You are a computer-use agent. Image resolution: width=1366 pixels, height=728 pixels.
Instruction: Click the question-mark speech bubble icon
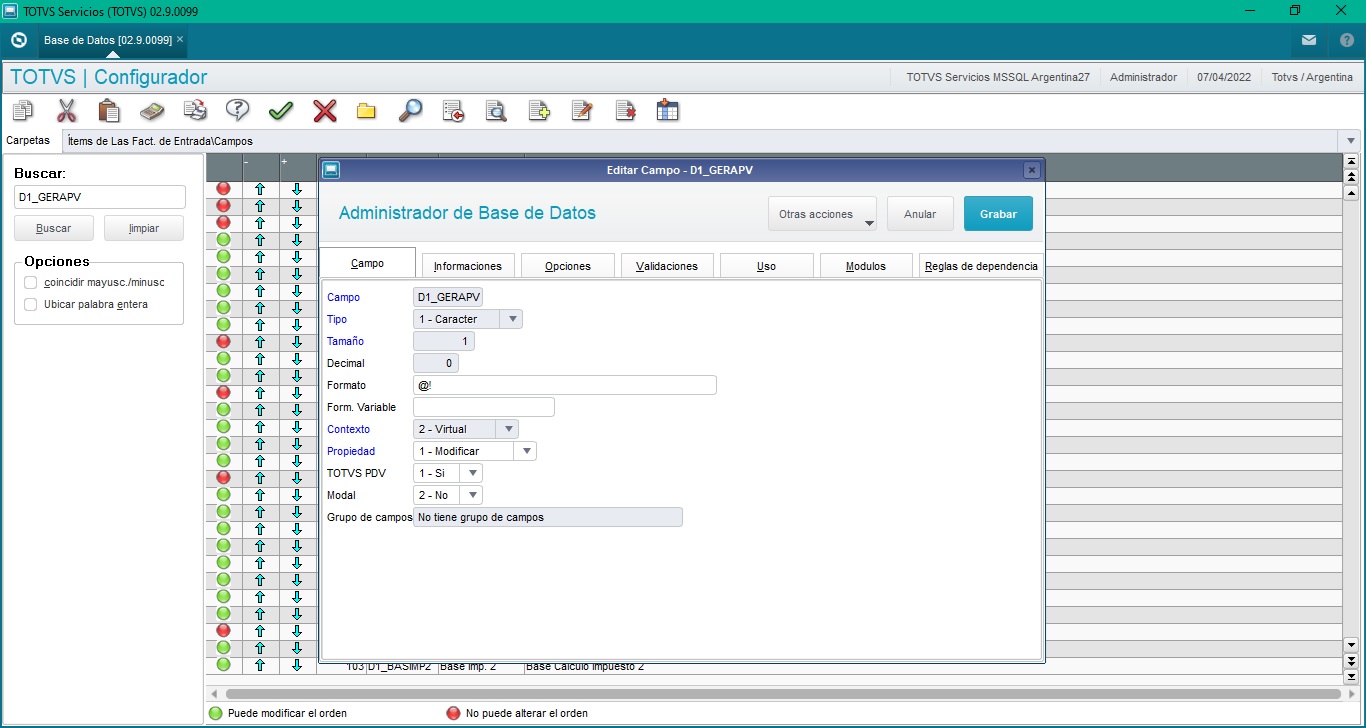(x=238, y=110)
